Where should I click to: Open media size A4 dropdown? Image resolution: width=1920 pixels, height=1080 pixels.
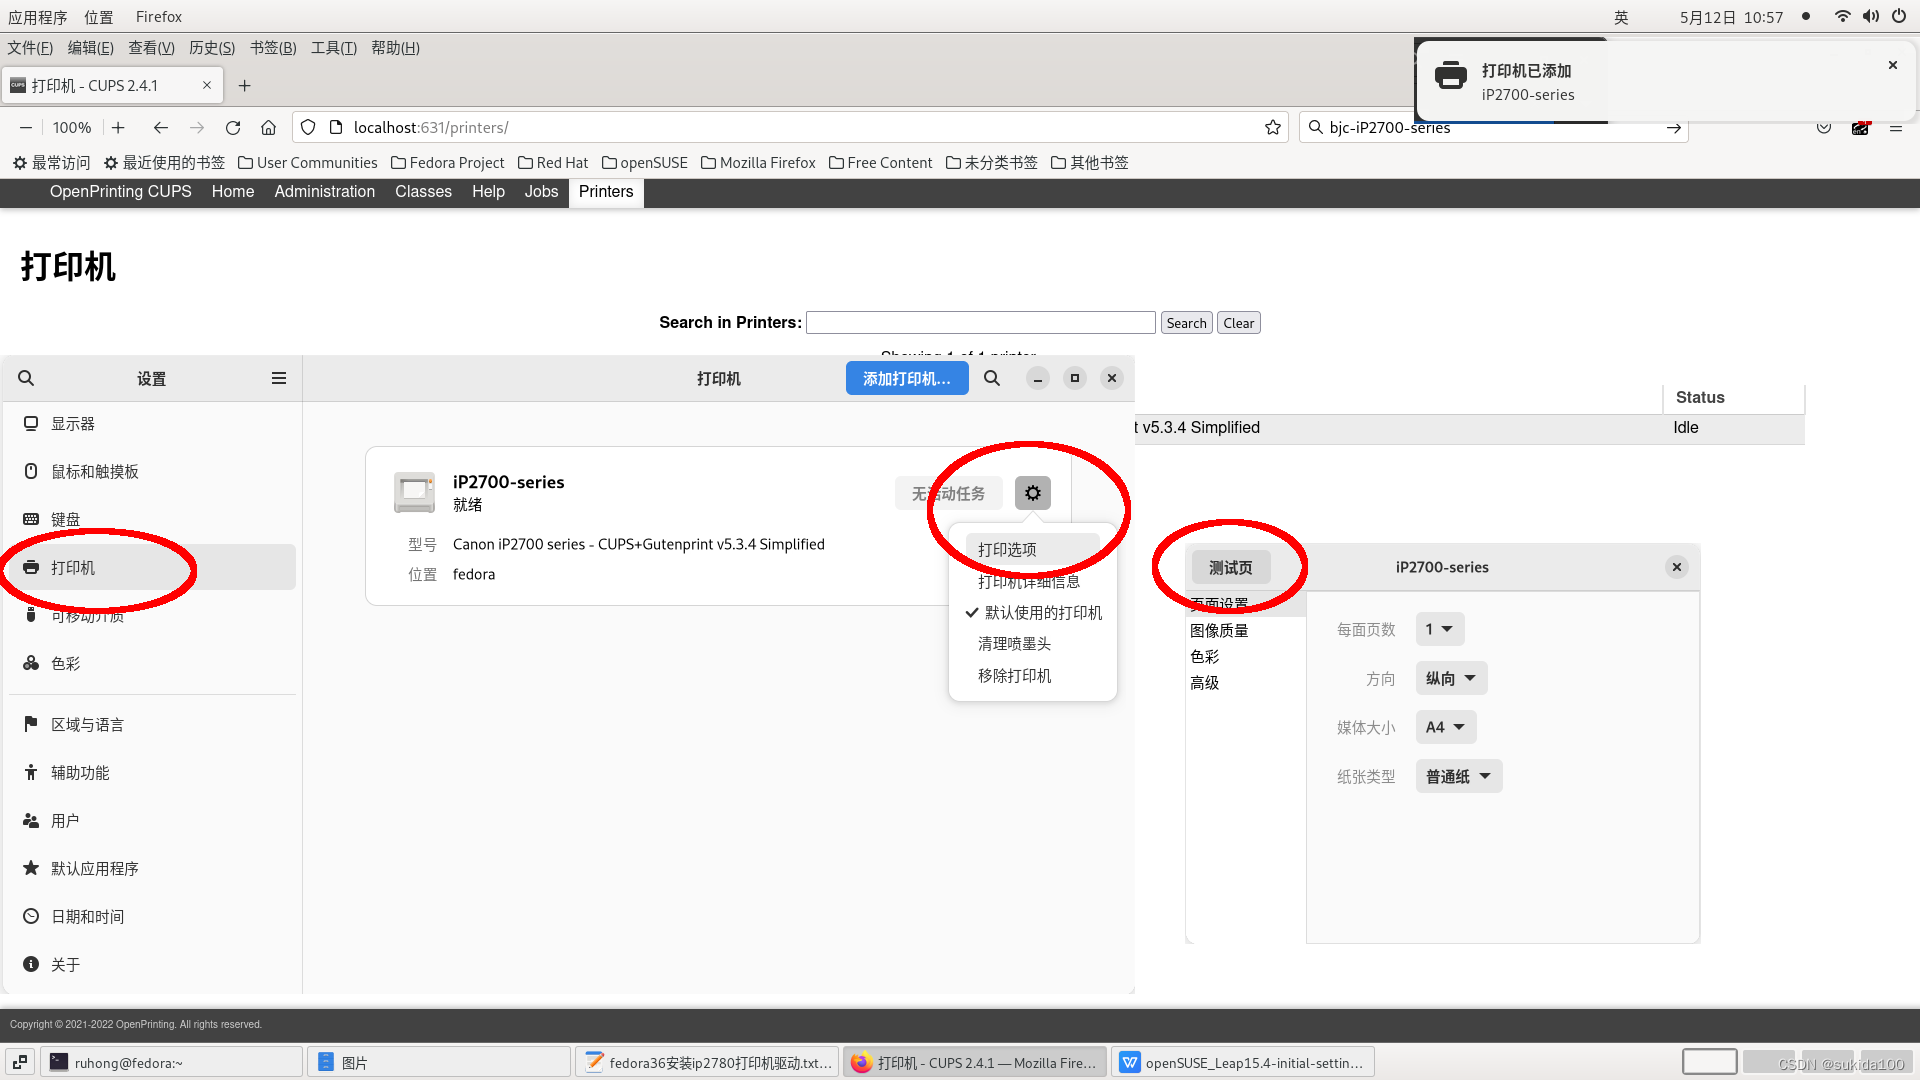(x=1445, y=727)
